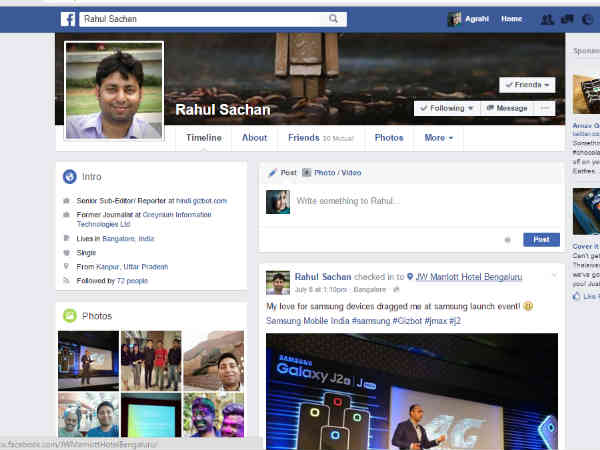Open the notifications globe icon

(x=588, y=19)
